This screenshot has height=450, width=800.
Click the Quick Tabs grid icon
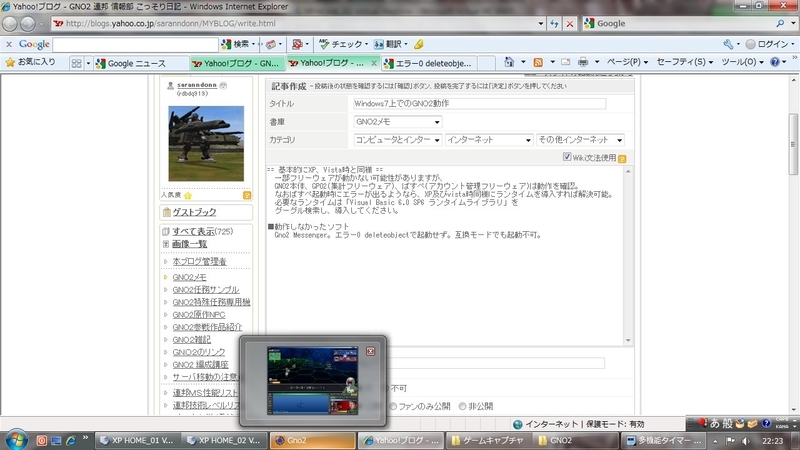coord(77,63)
